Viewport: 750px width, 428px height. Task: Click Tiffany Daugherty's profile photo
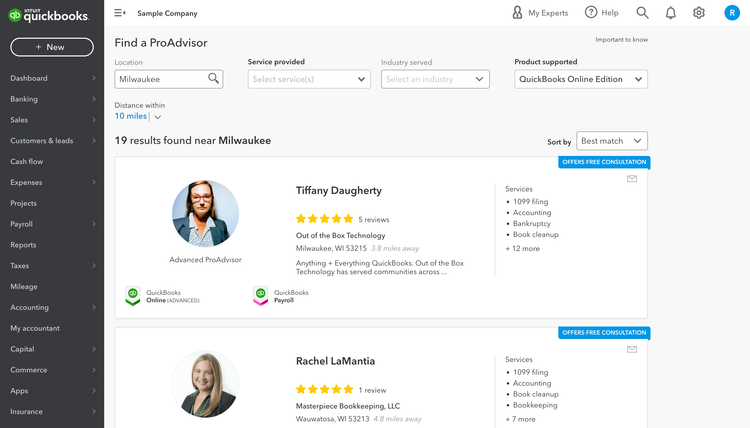coord(205,213)
